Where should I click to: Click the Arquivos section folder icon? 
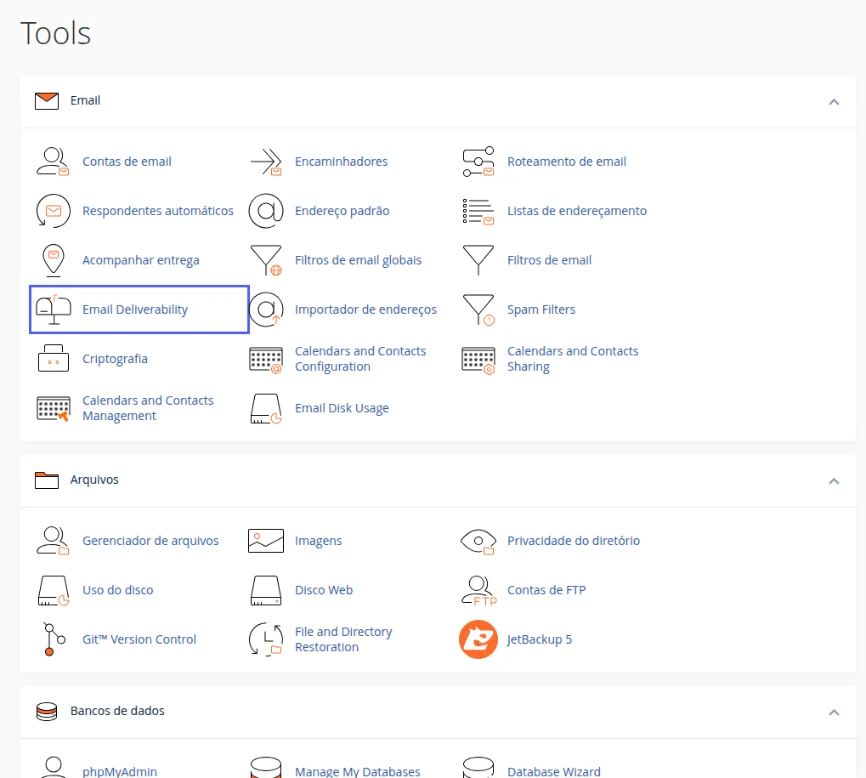click(46, 480)
